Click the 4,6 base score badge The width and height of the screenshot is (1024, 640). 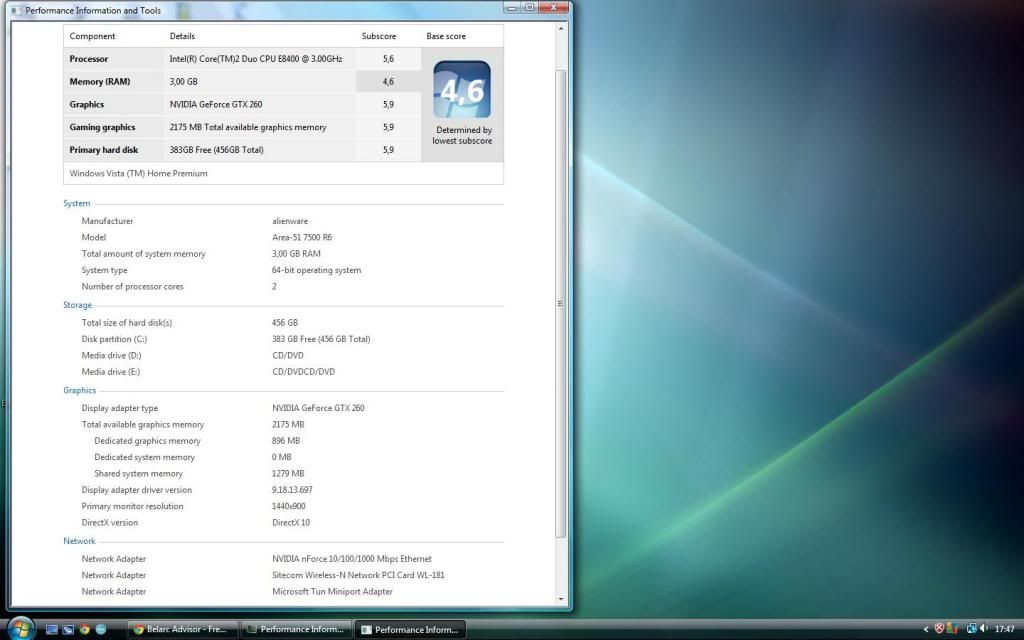pyautogui.click(x=462, y=89)
